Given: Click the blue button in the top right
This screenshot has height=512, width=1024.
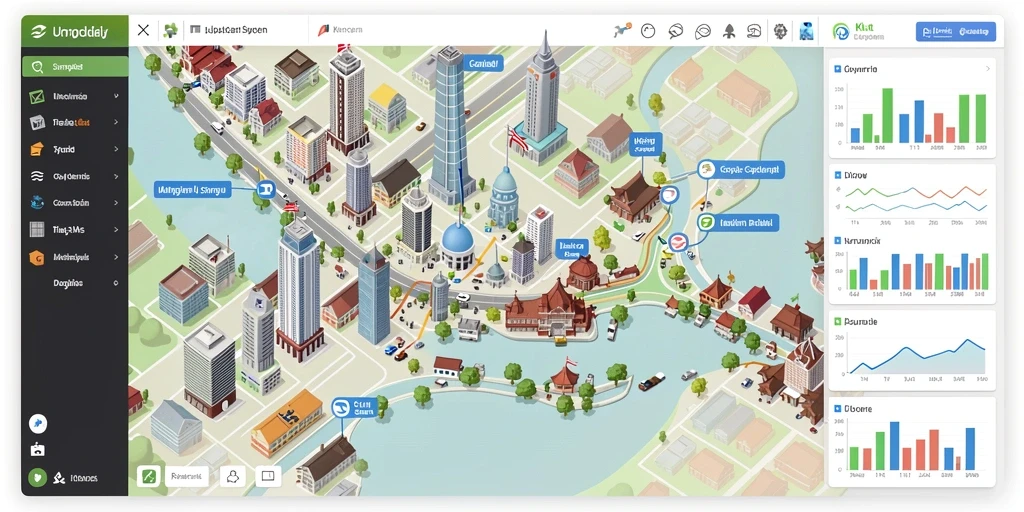Looking at the screenshot, I should pyautogui.click(x=955, y=31).
